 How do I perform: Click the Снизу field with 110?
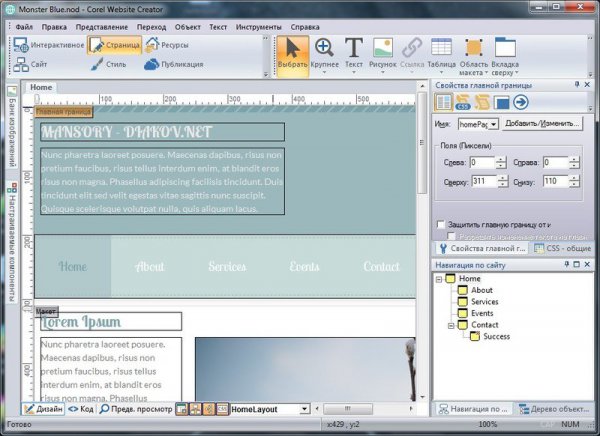(555, 181)
